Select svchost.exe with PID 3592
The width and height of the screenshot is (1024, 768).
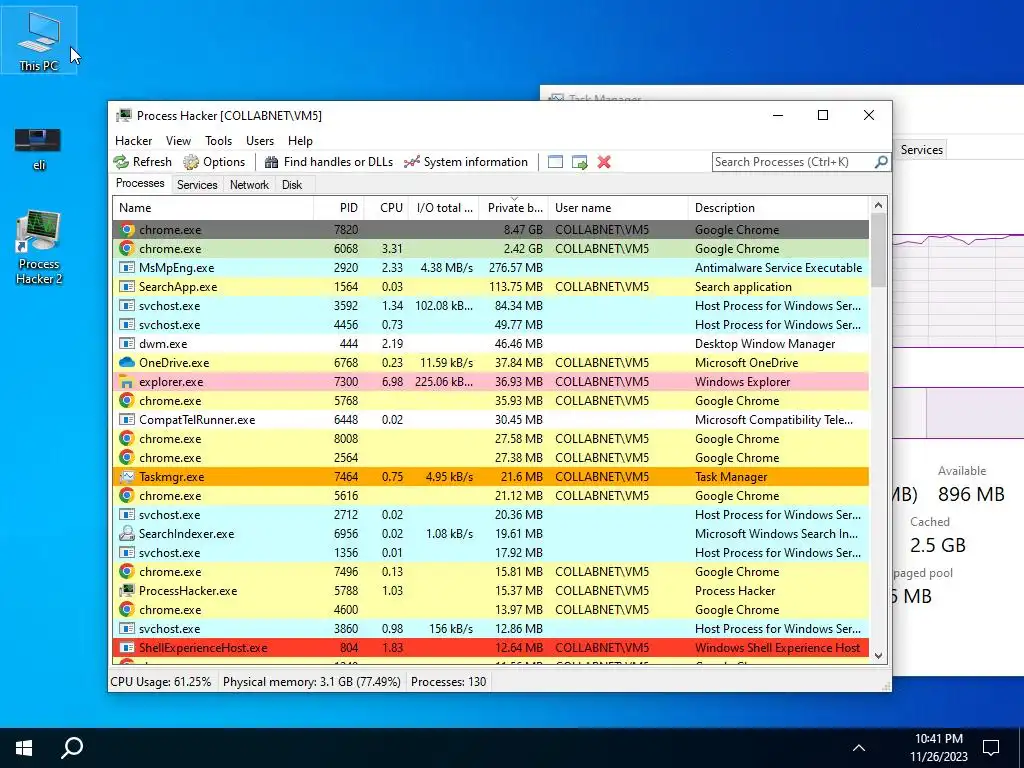point(491,306)
